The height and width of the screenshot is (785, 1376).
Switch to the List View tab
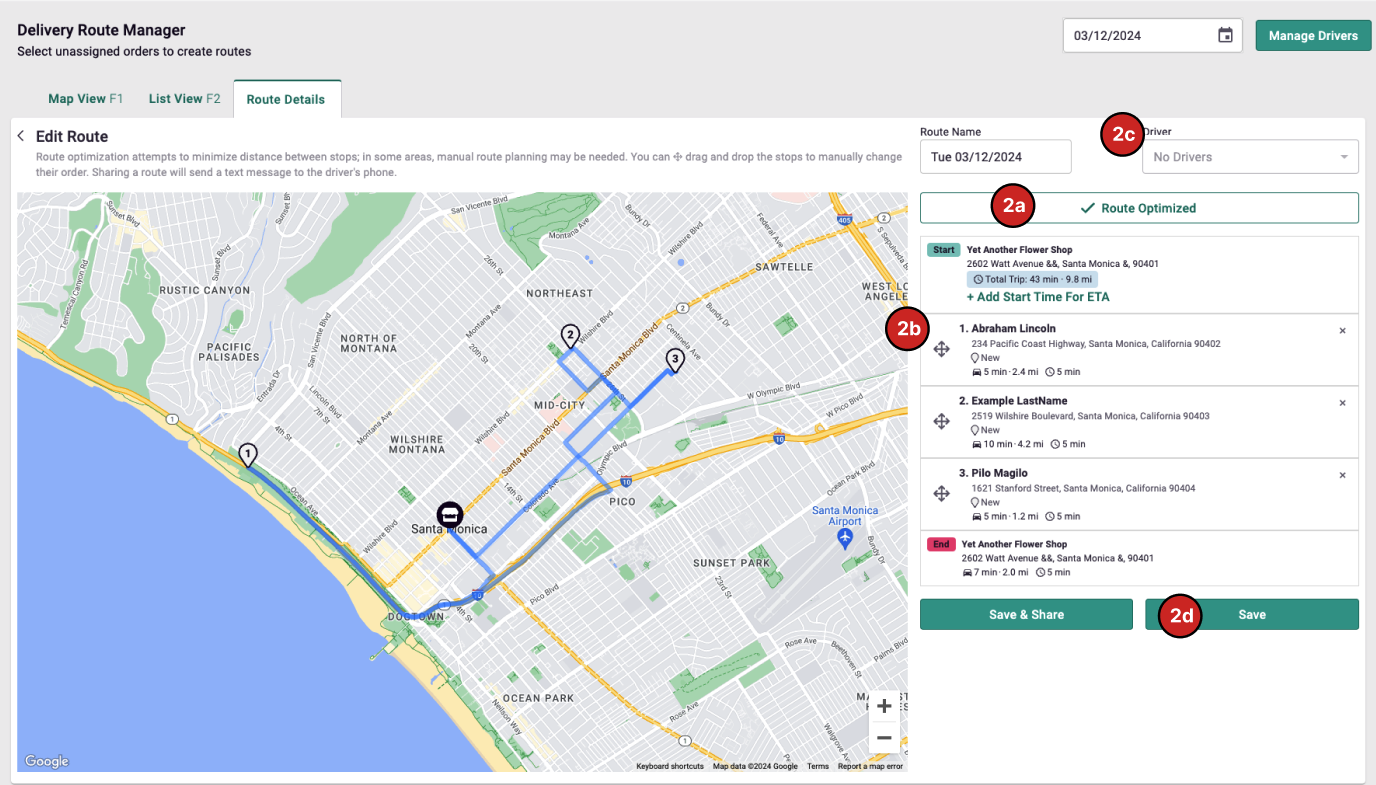pyautogui.click(x=184, y=99)
